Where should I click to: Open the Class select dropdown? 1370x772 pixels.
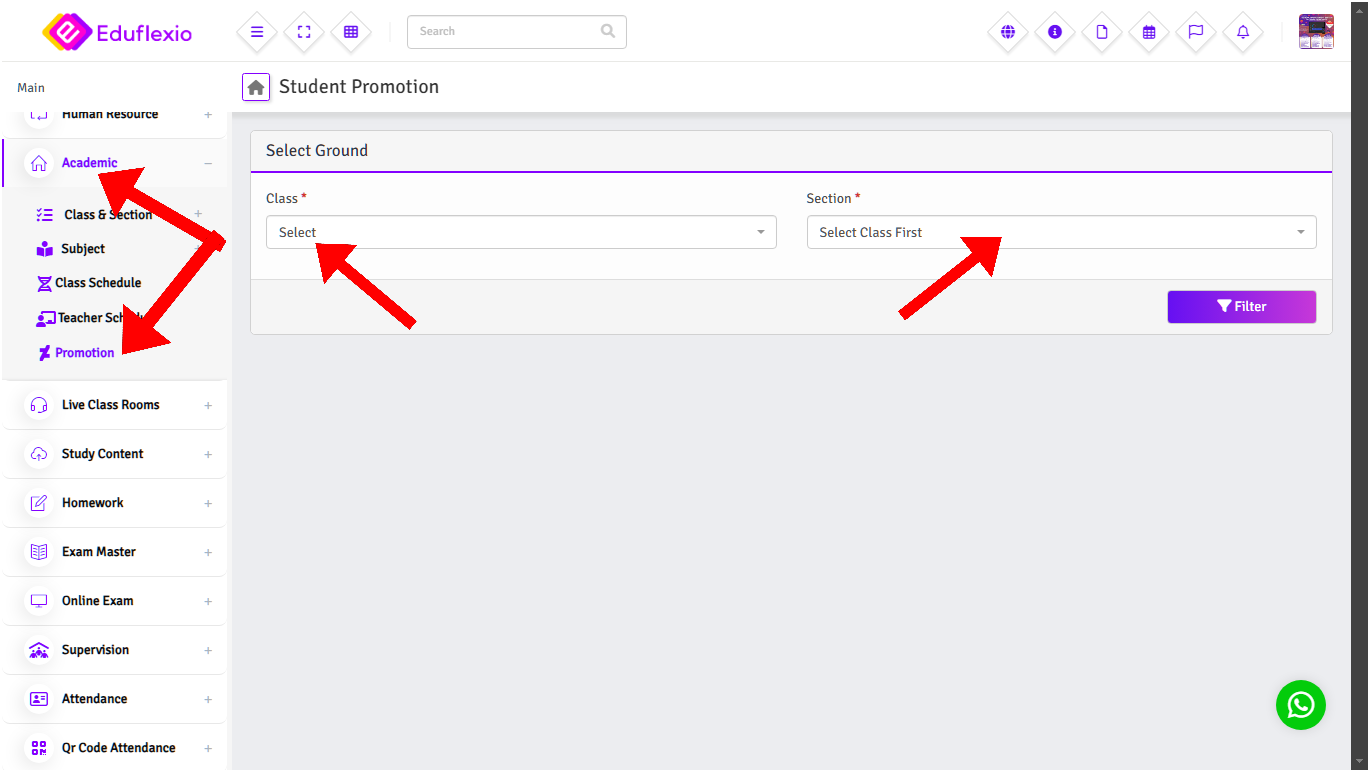point(520,232)
